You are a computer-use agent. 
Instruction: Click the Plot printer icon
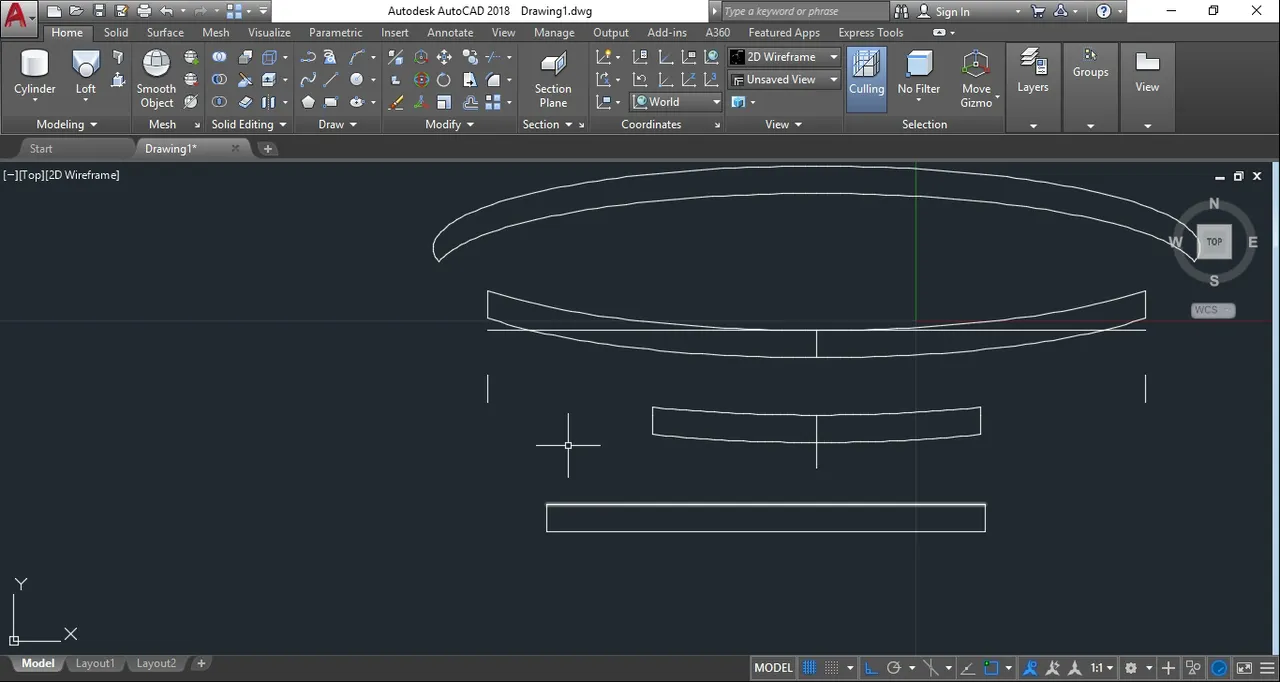(x=144, y=12)
